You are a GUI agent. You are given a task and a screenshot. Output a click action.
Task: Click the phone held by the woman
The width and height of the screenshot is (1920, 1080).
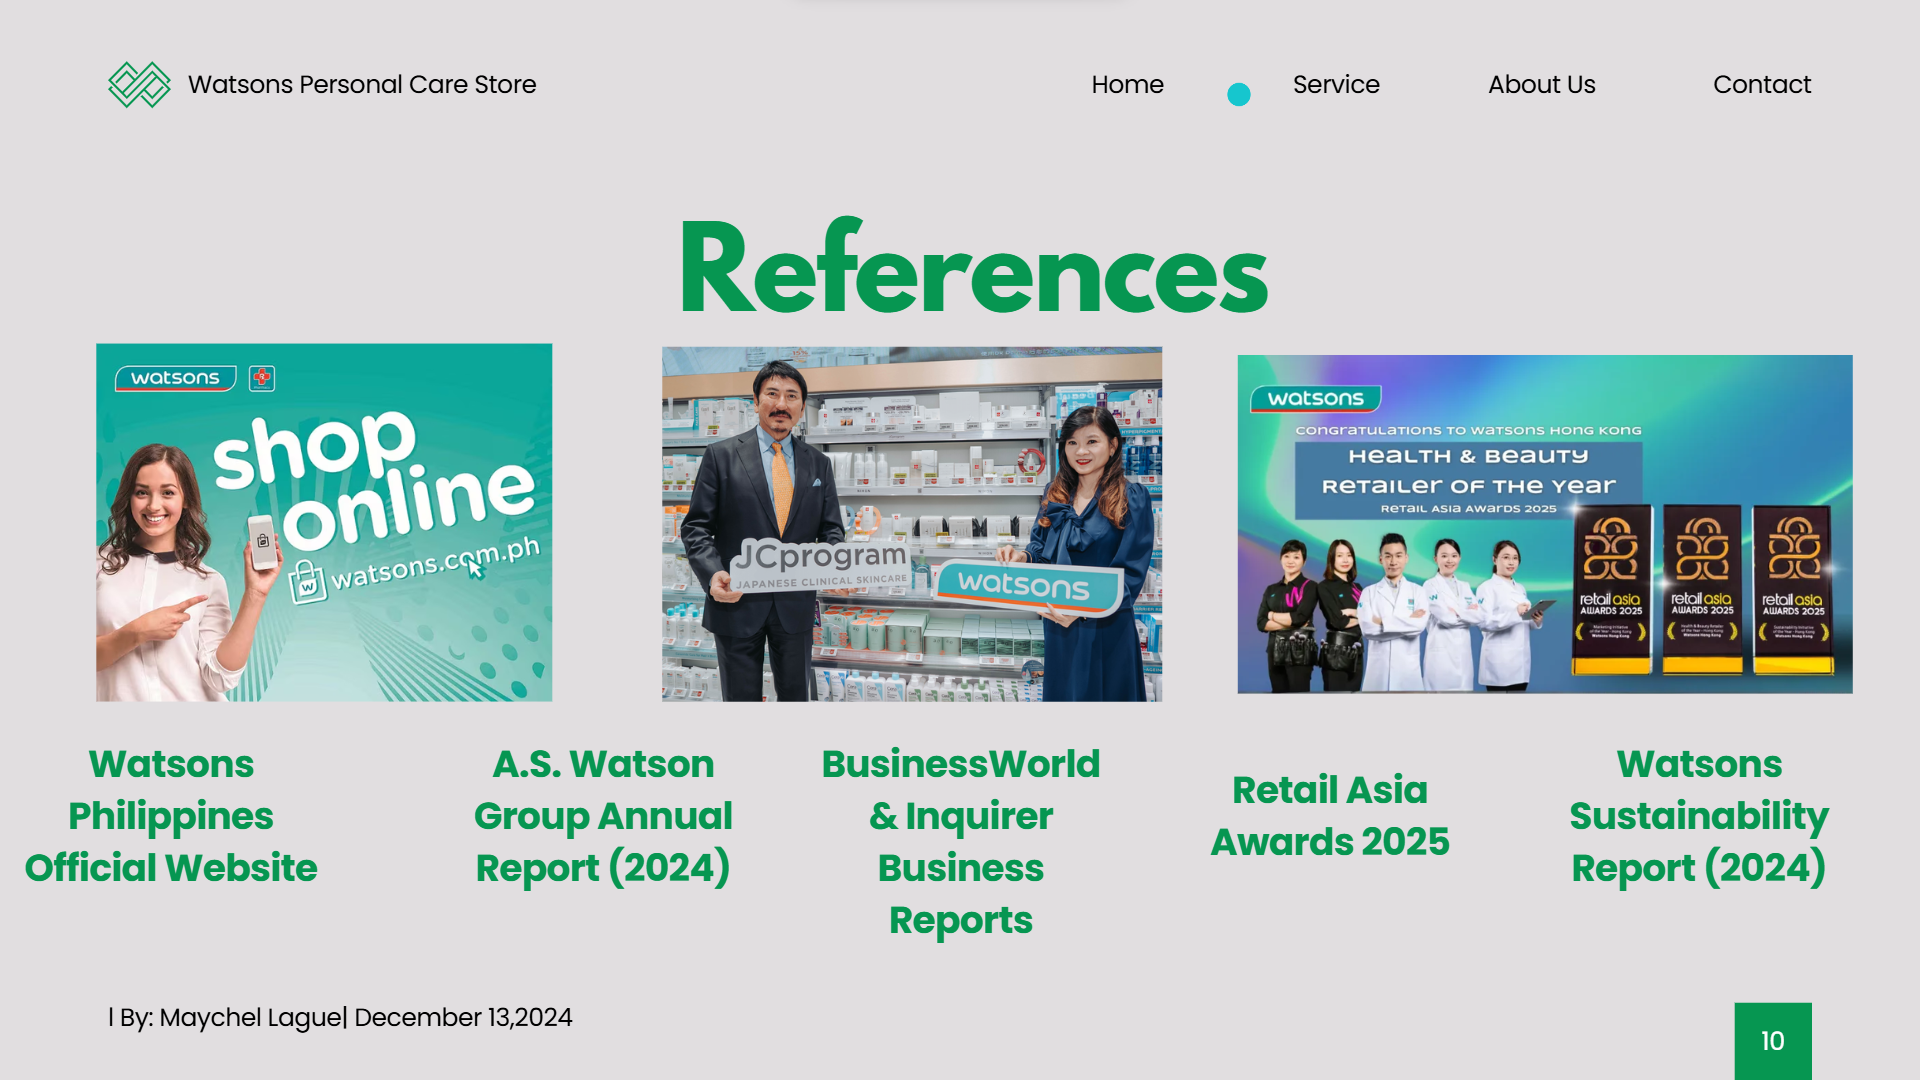262,541
